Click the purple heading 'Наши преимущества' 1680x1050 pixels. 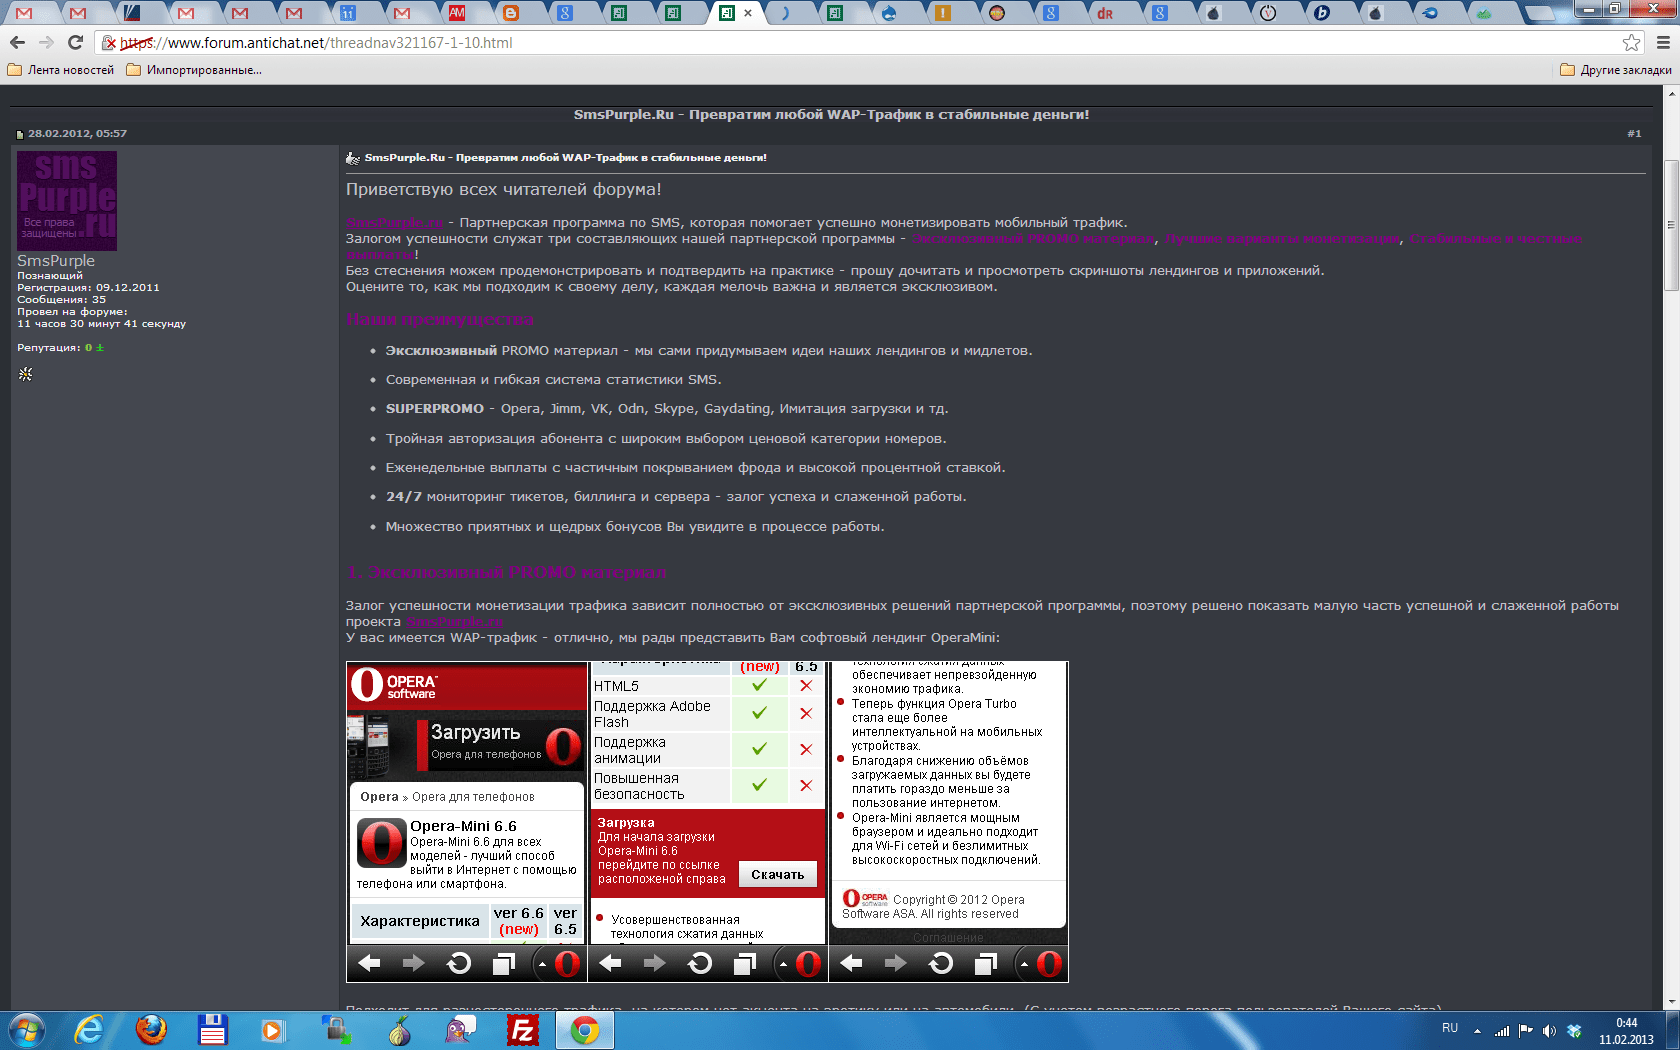tap(440, 320)
